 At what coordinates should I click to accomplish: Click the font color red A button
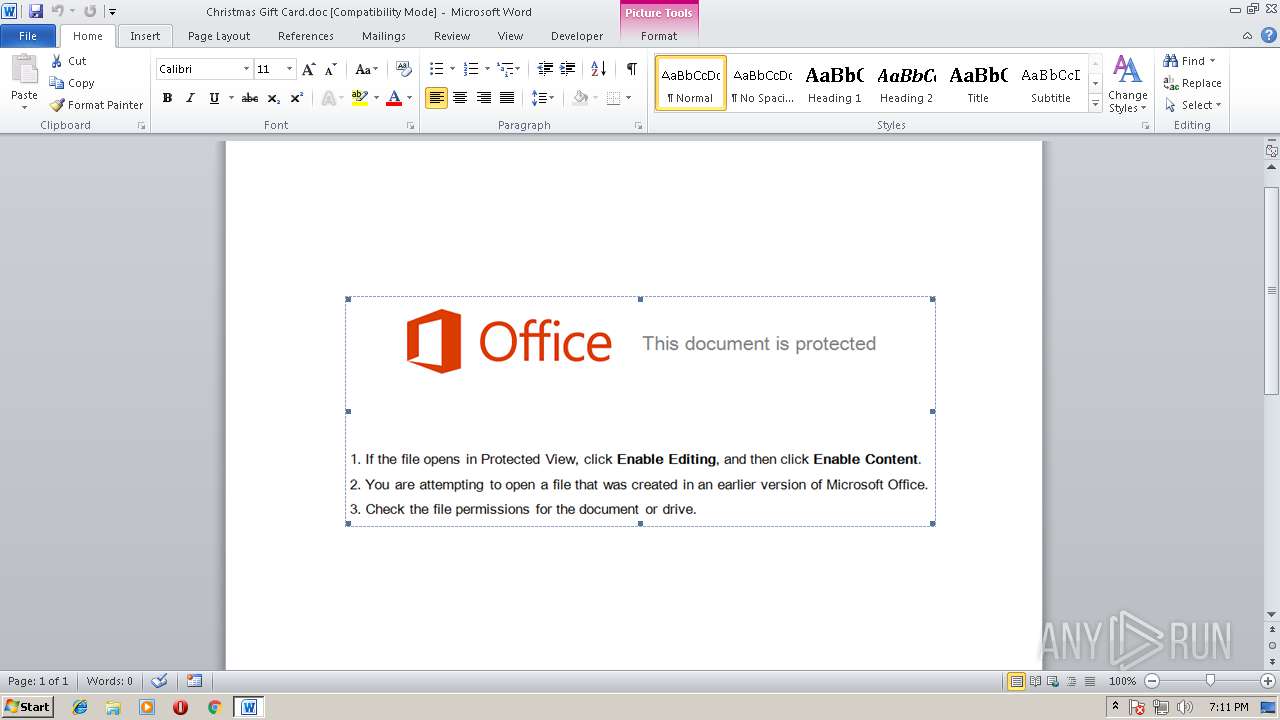[394, 98]
